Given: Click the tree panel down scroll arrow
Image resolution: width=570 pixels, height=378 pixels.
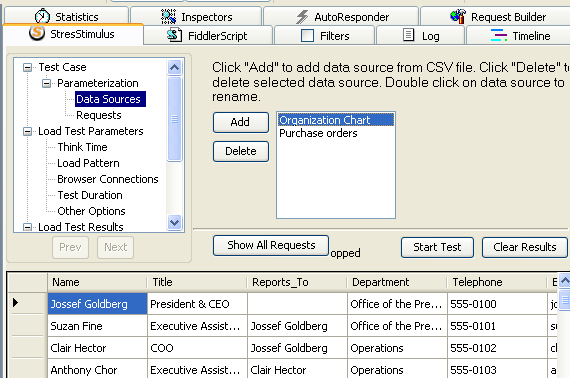Looking at the screenshot, I should [174, 222].
